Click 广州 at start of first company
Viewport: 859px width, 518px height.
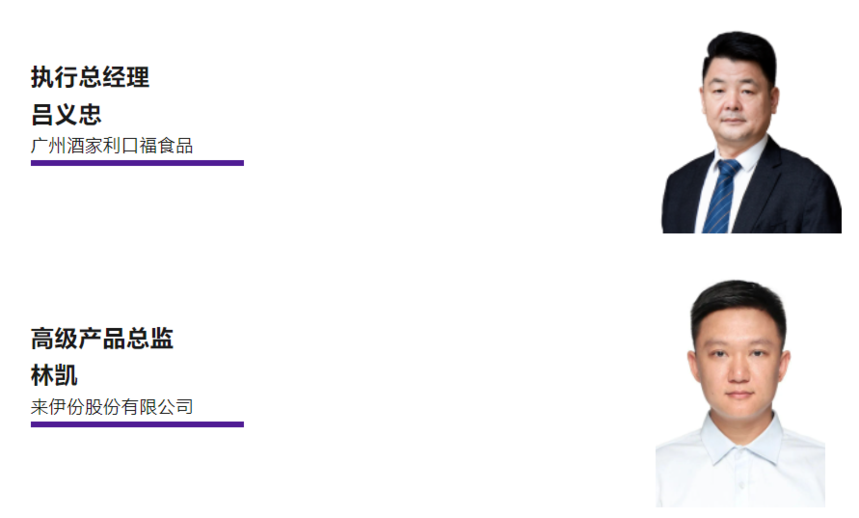48,146
